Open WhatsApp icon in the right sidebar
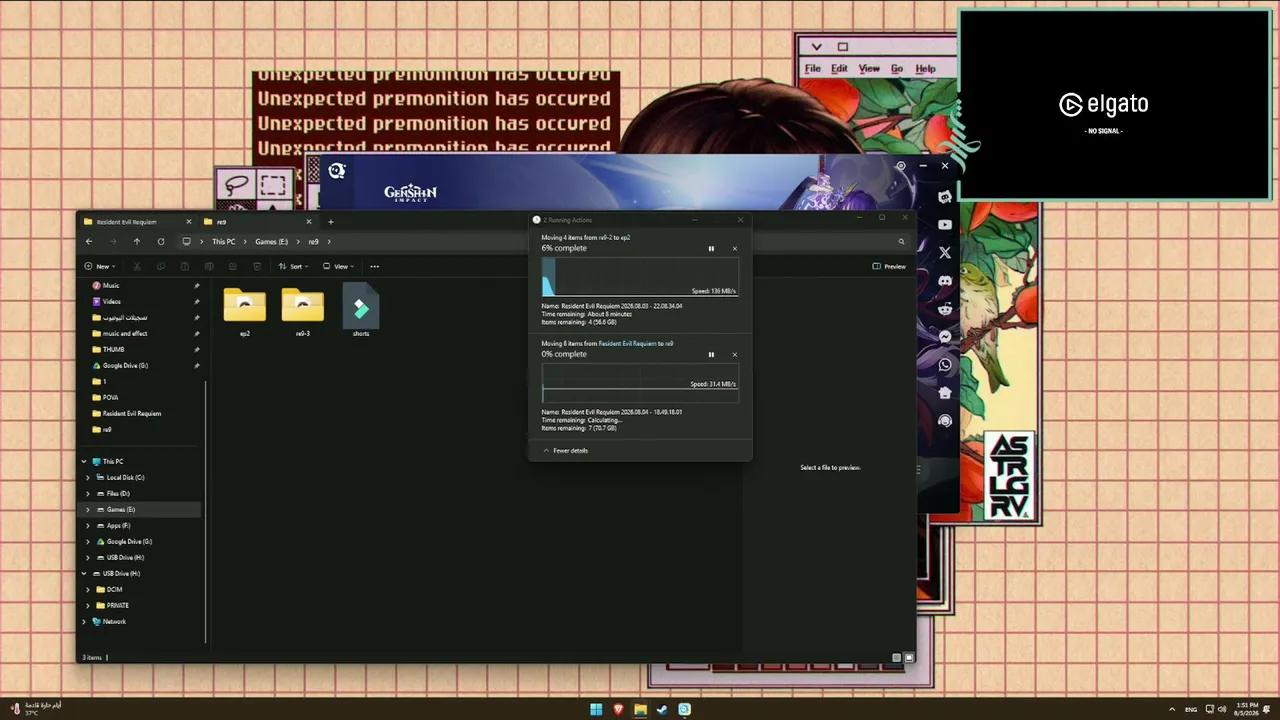 click(x=945, y=365)
